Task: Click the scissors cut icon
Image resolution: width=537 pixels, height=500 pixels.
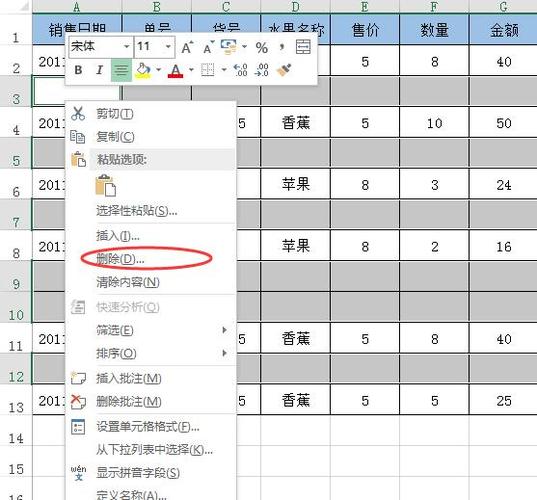Action: point(78,114)
